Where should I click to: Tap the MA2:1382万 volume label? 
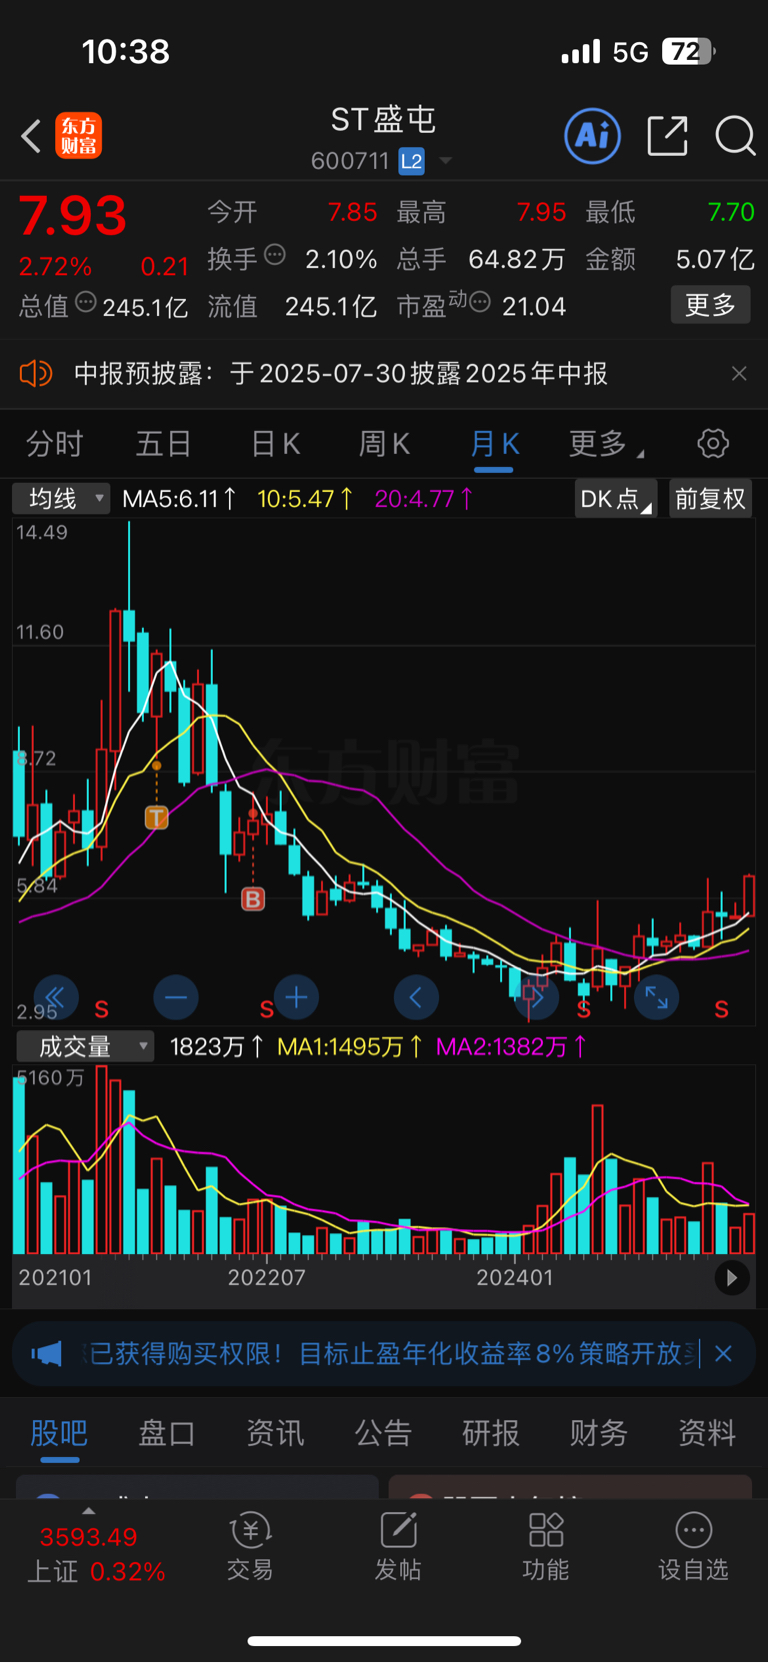[512, 1047]
